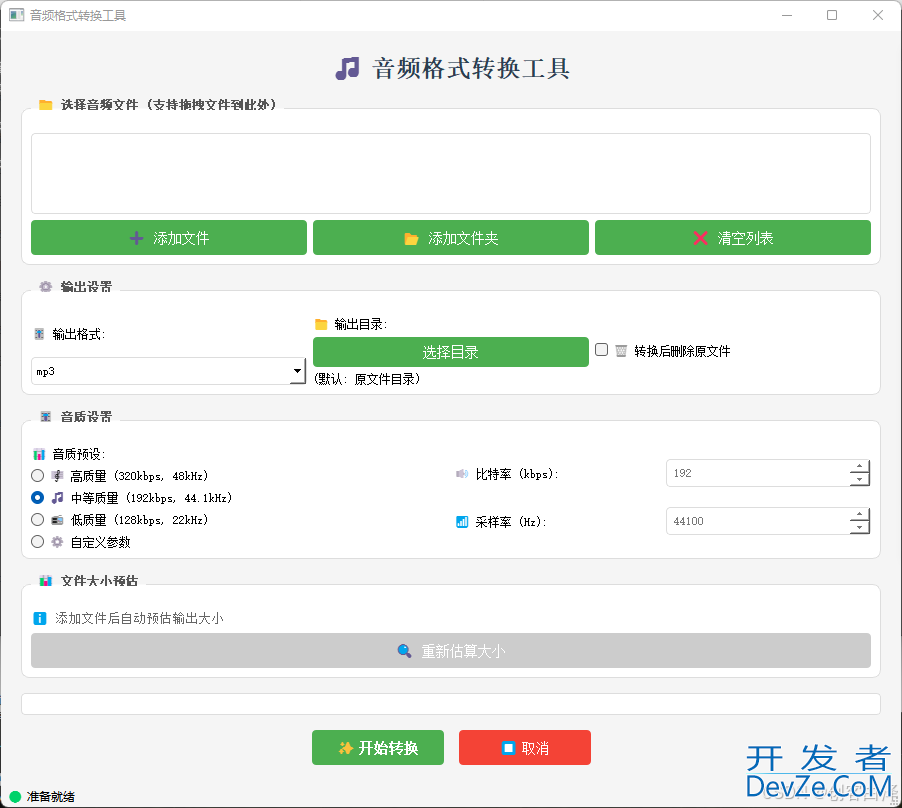Click the gear icon beside 输出设置
Image resolution: width=902 pixels, height=808 pixels.
pyautogui.click(x=45, y=286)
